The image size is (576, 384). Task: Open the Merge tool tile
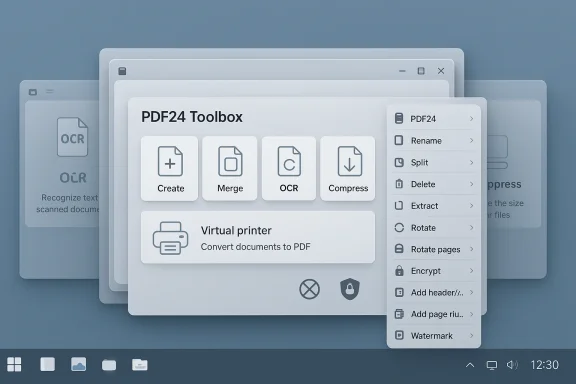coord(230,169)
